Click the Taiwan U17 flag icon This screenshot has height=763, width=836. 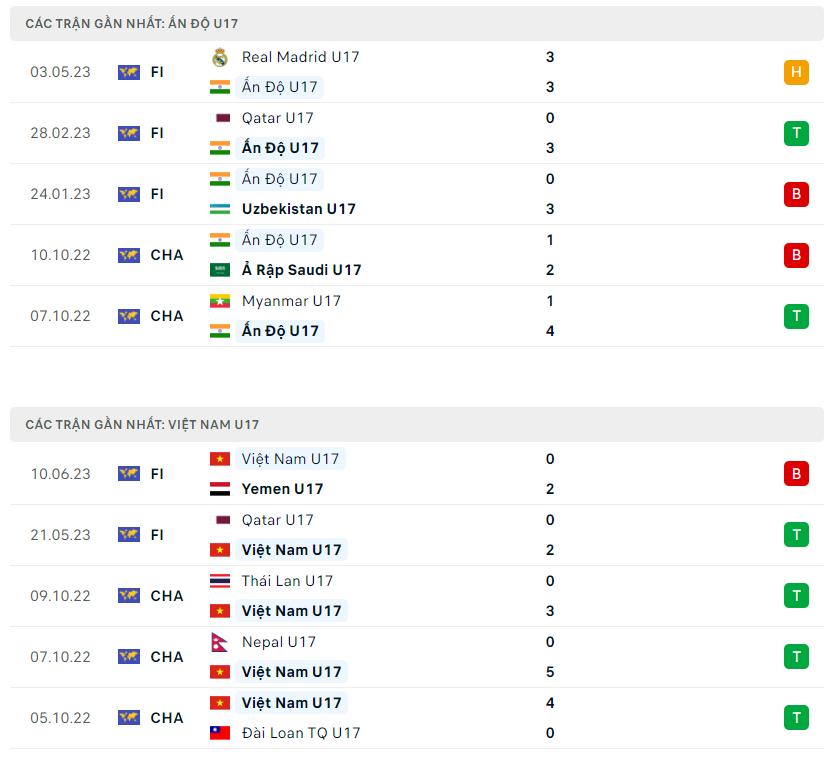220,733
